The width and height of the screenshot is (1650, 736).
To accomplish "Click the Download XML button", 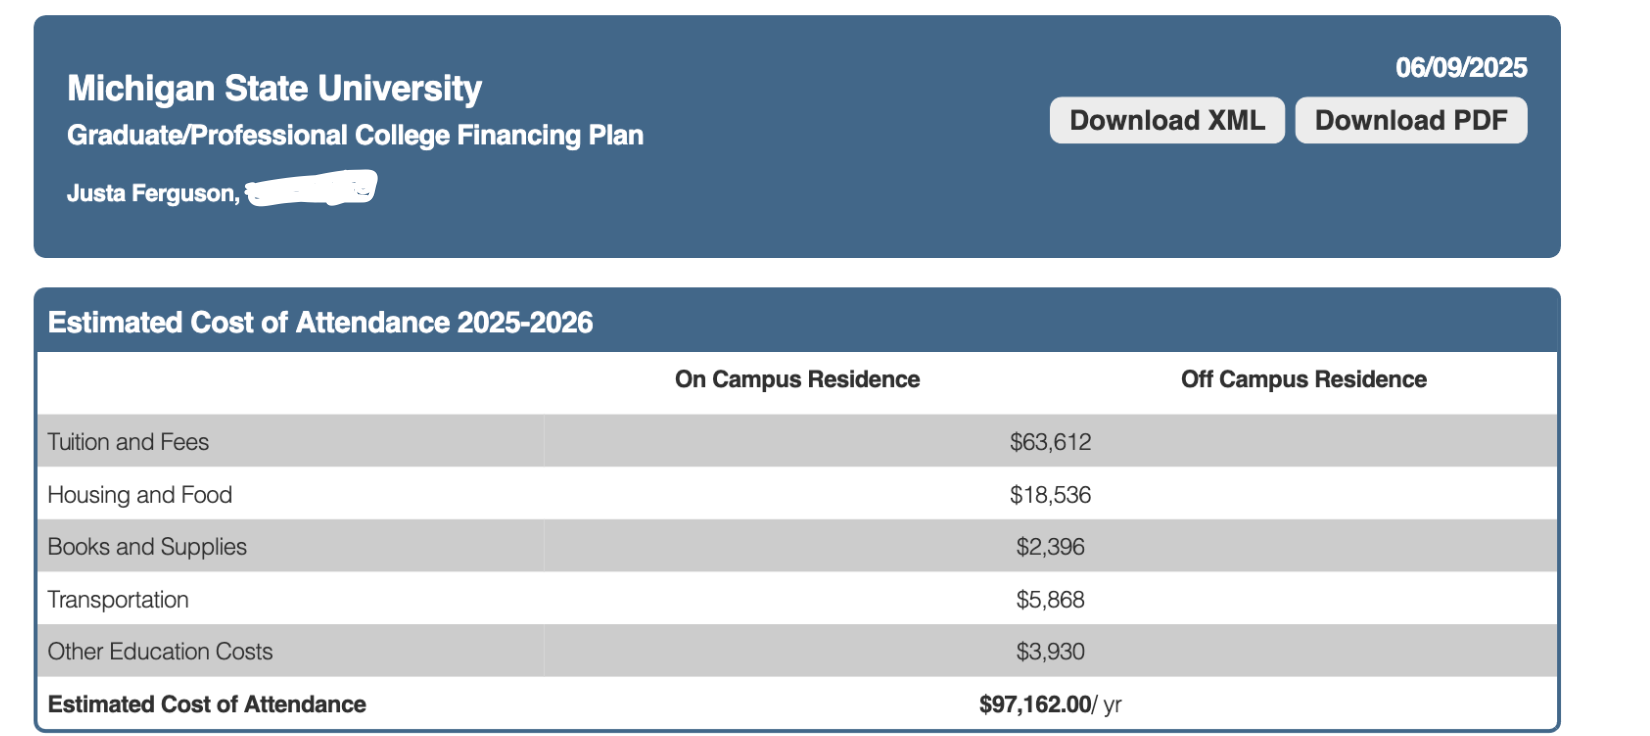I will tap(1166, 121).
